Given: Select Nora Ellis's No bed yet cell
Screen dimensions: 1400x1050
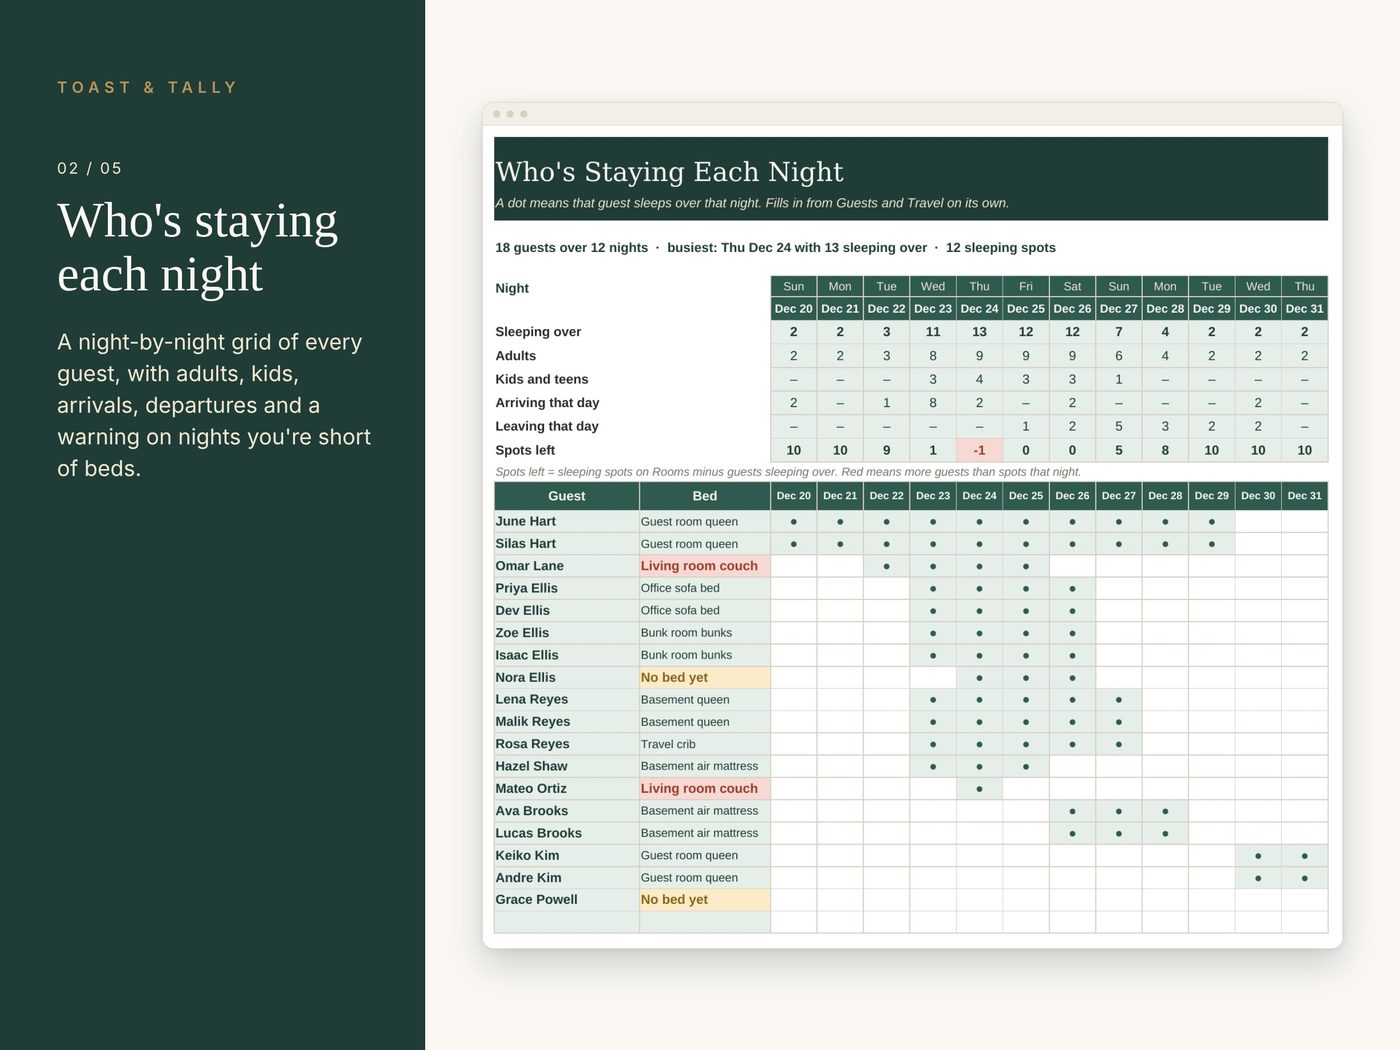Looking at the screenshot, I should click(705, 678).
